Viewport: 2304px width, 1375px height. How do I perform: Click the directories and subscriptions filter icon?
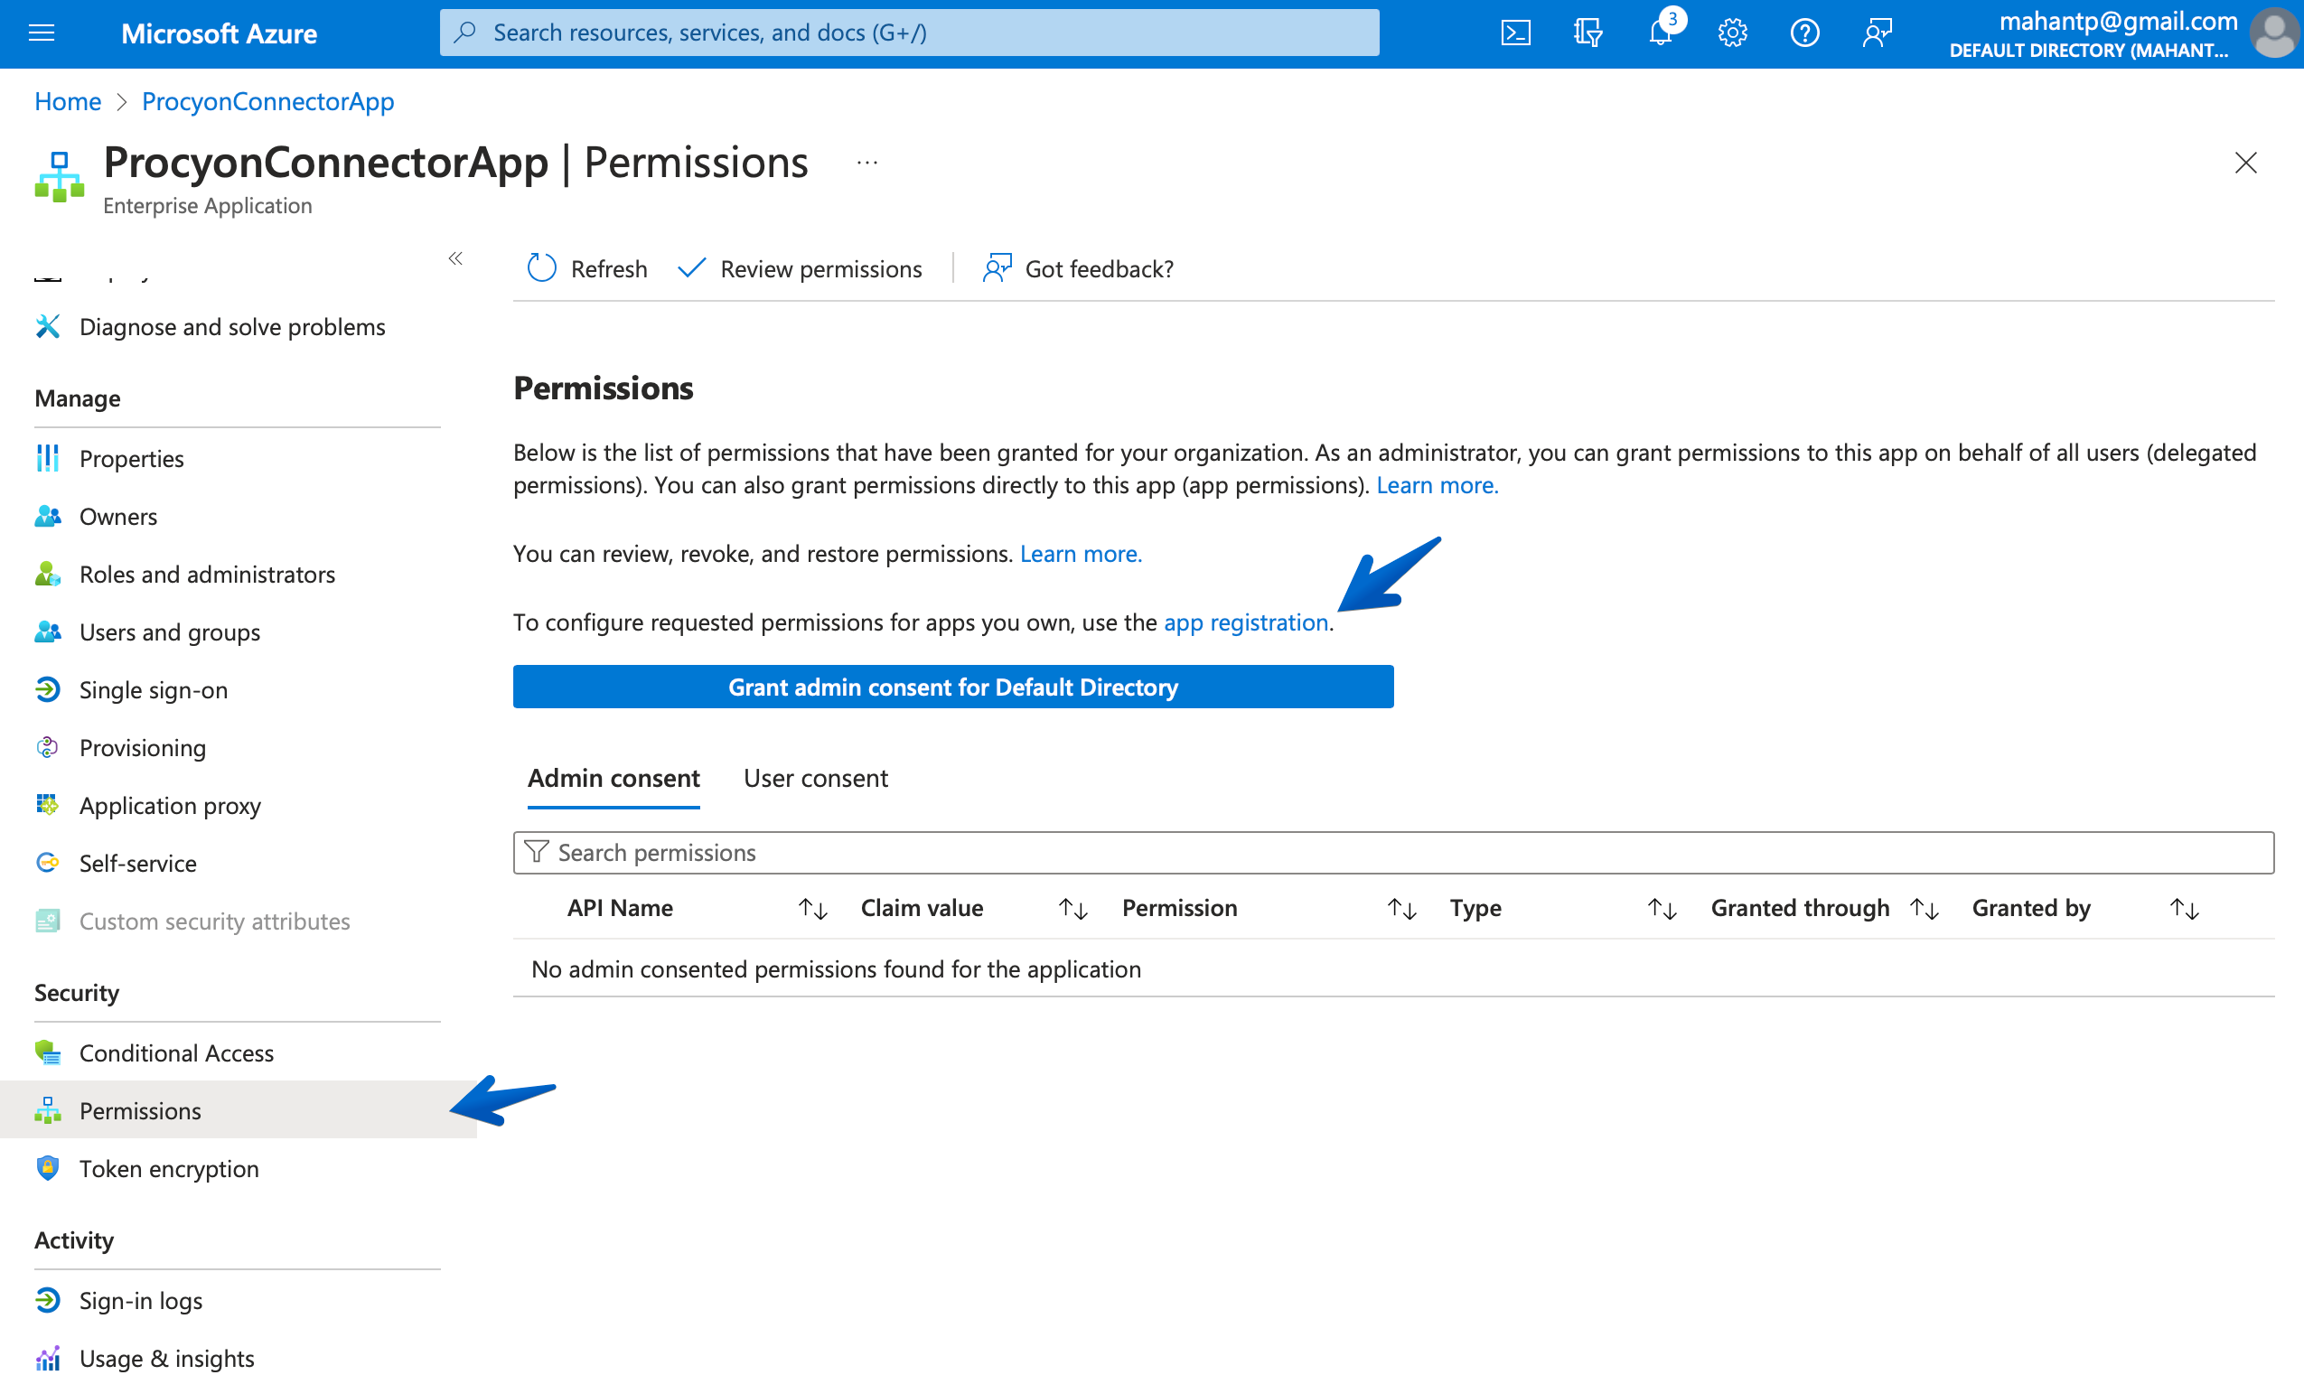pos(1588,32)
